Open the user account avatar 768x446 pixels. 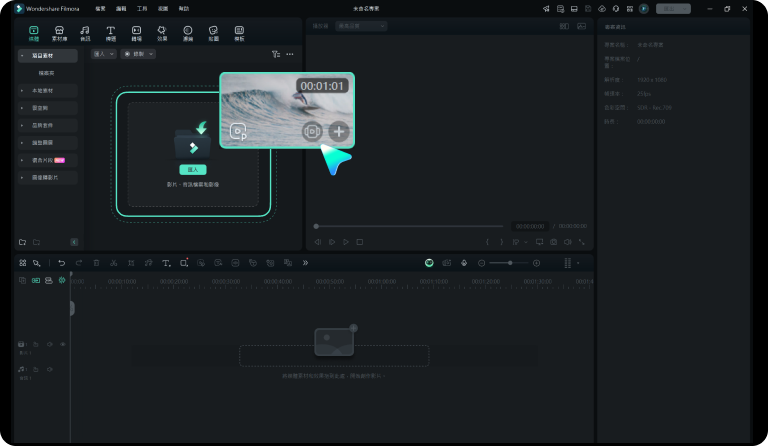point(644,9)
